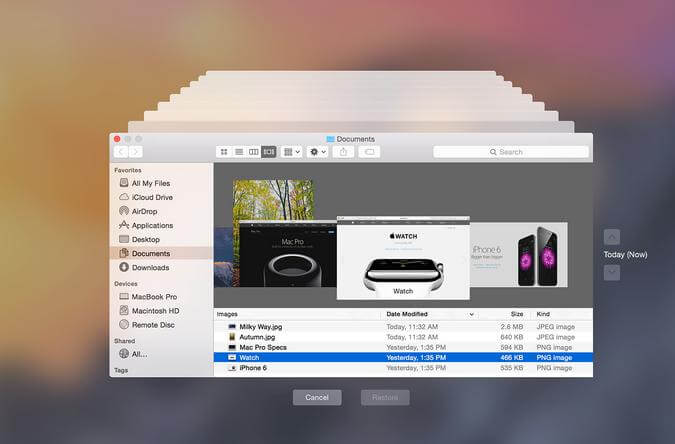Select the iPhone 6 file row

tap(403, 368)
